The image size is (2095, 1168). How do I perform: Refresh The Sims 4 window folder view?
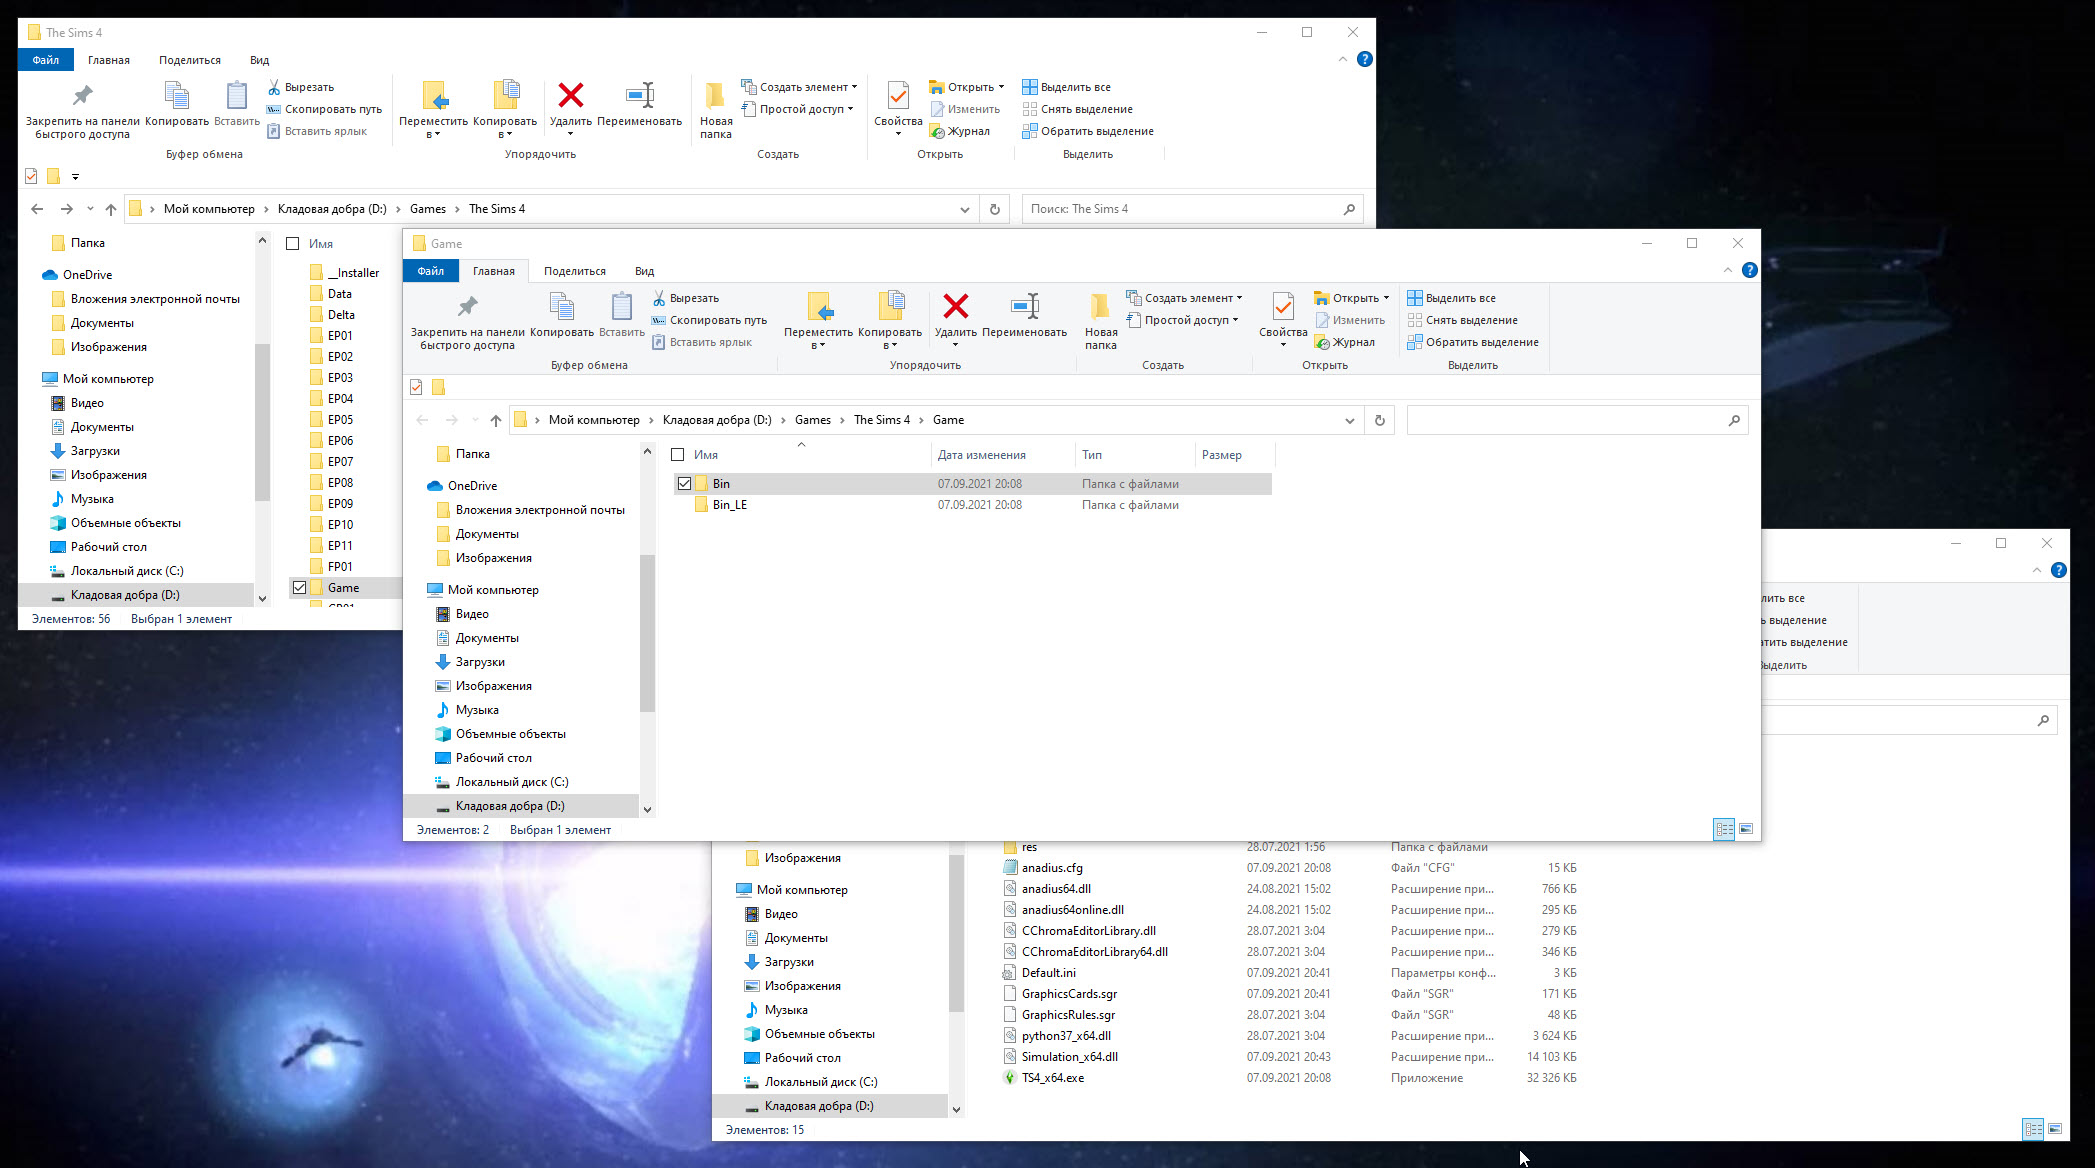[995, 209]
